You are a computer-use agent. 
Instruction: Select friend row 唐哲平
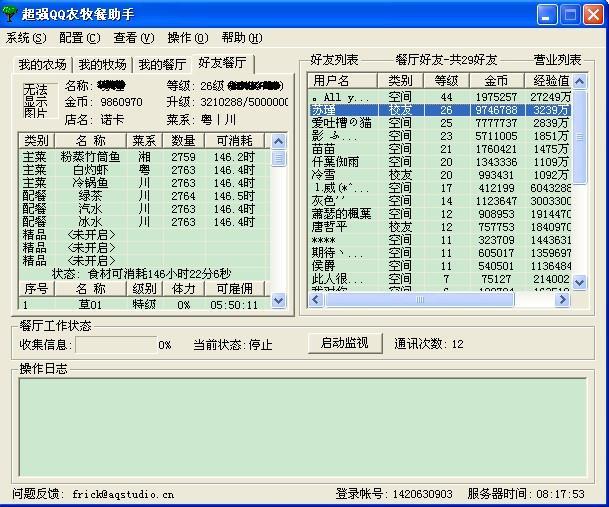pos(440,227)
